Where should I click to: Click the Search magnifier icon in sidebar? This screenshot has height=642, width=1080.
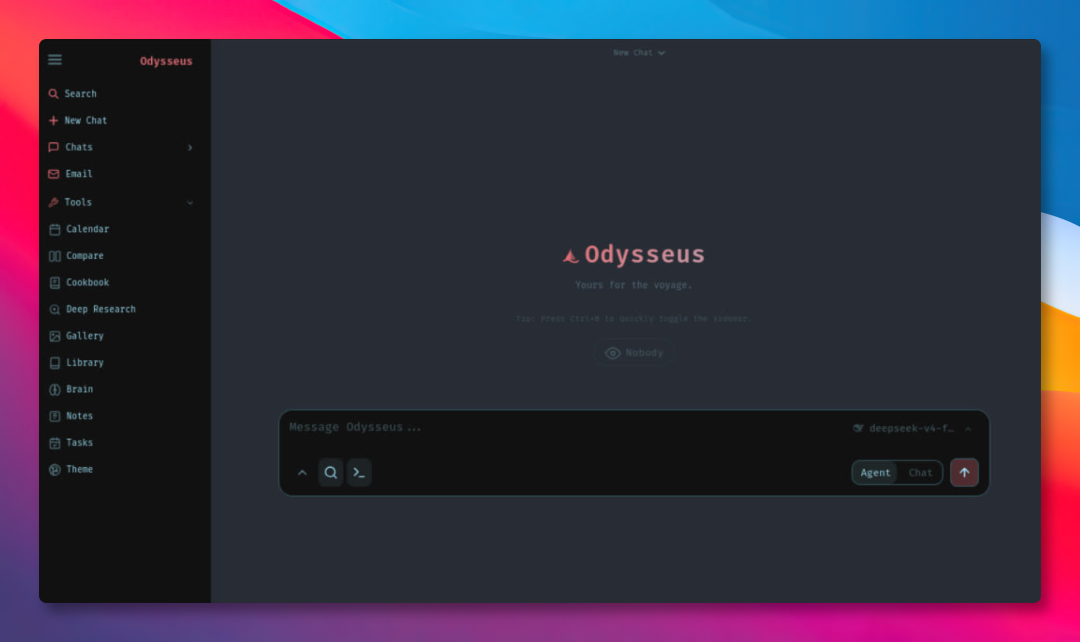pos(53,94)
